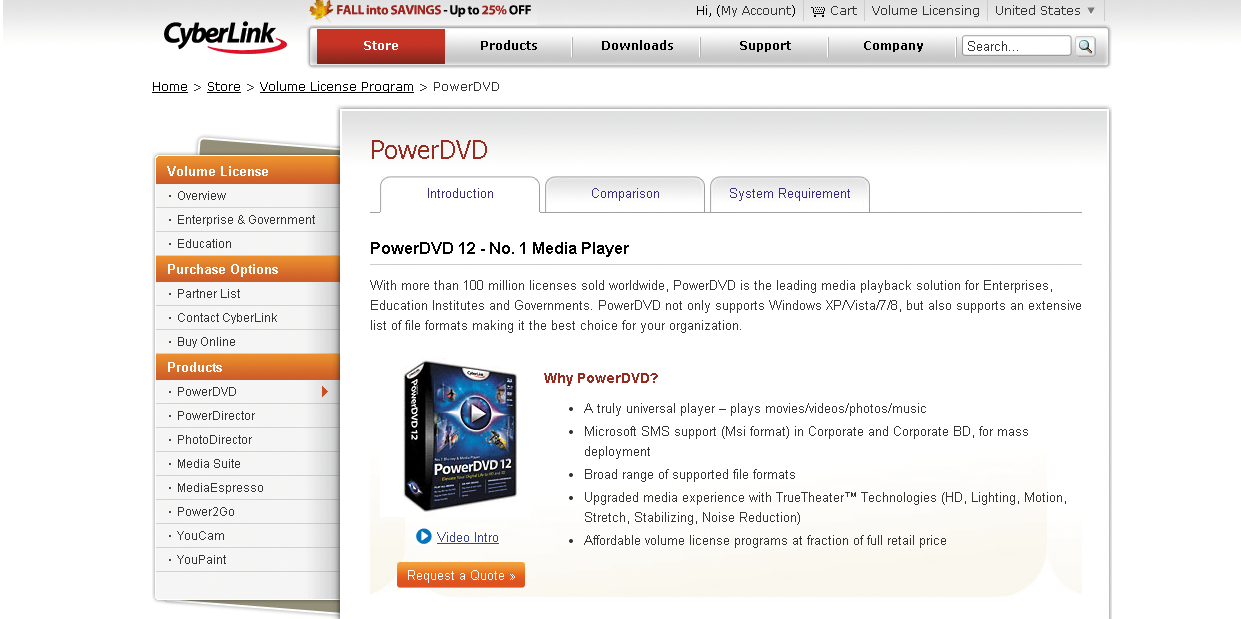1241x619 pixels.
Task: Click arrow beside PowerDVD in sidebar
Action: 325,392
